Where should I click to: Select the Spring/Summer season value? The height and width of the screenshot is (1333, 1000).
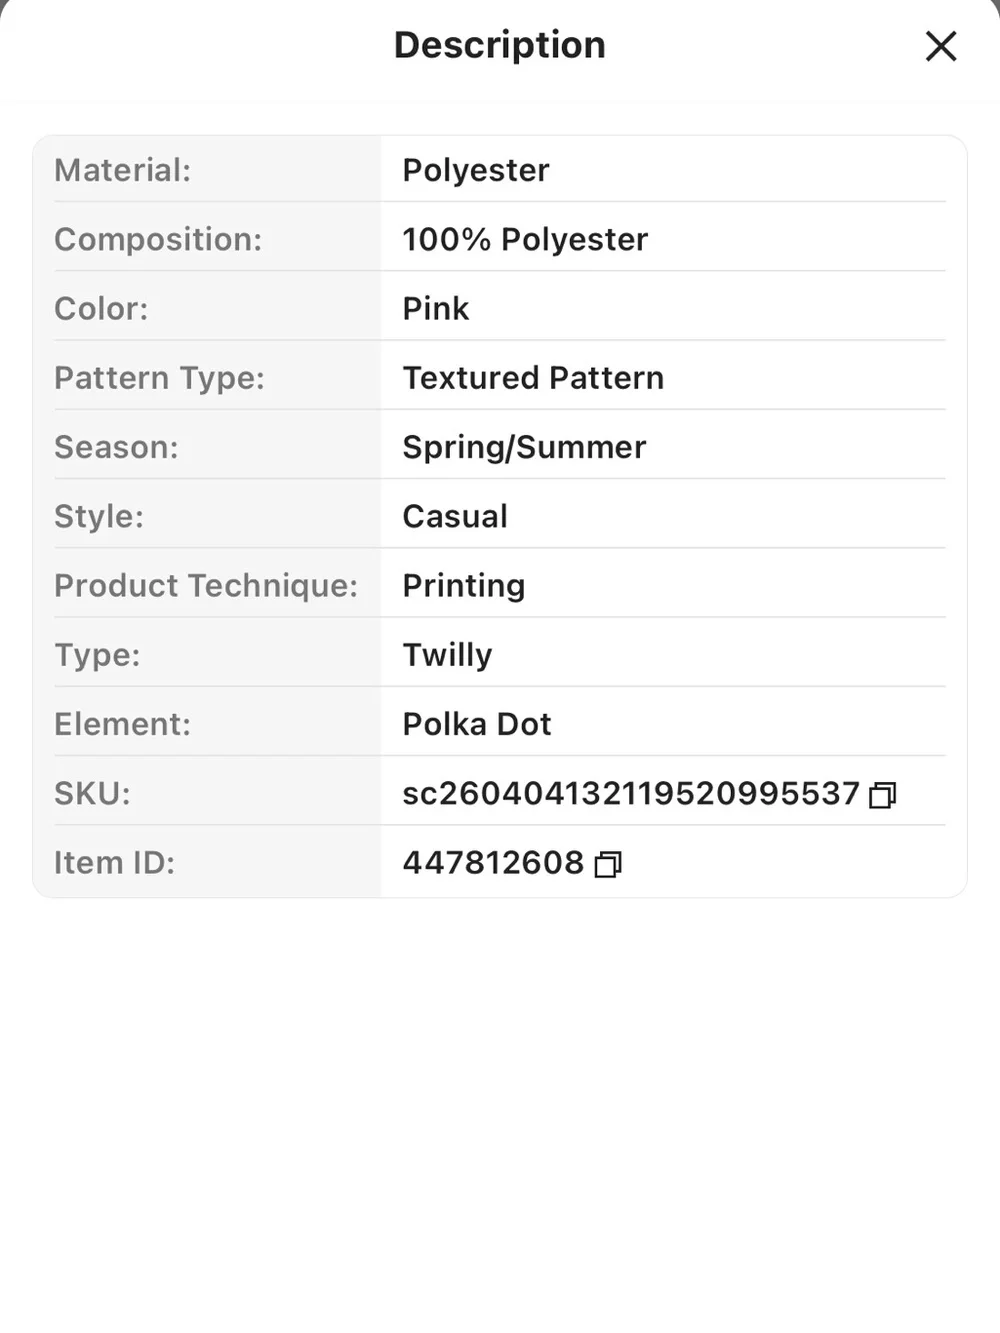[524, 448]
